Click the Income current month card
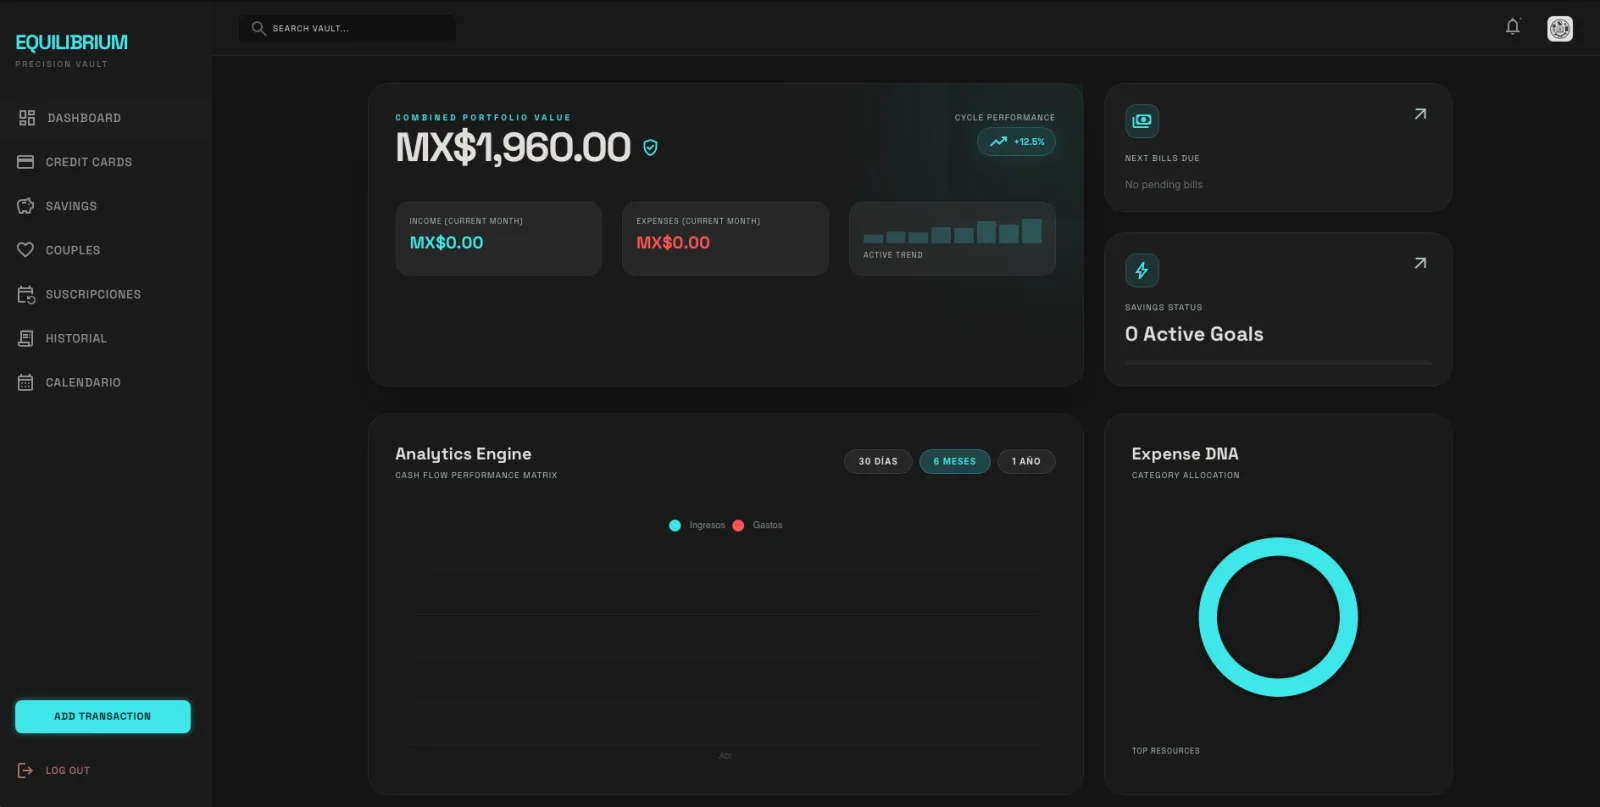The width and height of the screenshot is (1600, 807). pyautogui.click(x=498, y=239)
